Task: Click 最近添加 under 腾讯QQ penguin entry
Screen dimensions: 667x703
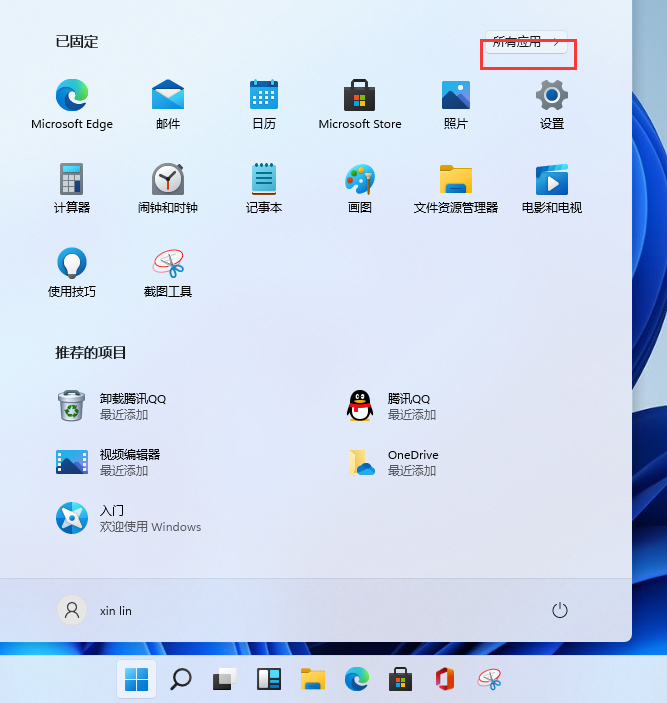Action: click(411, 414)
